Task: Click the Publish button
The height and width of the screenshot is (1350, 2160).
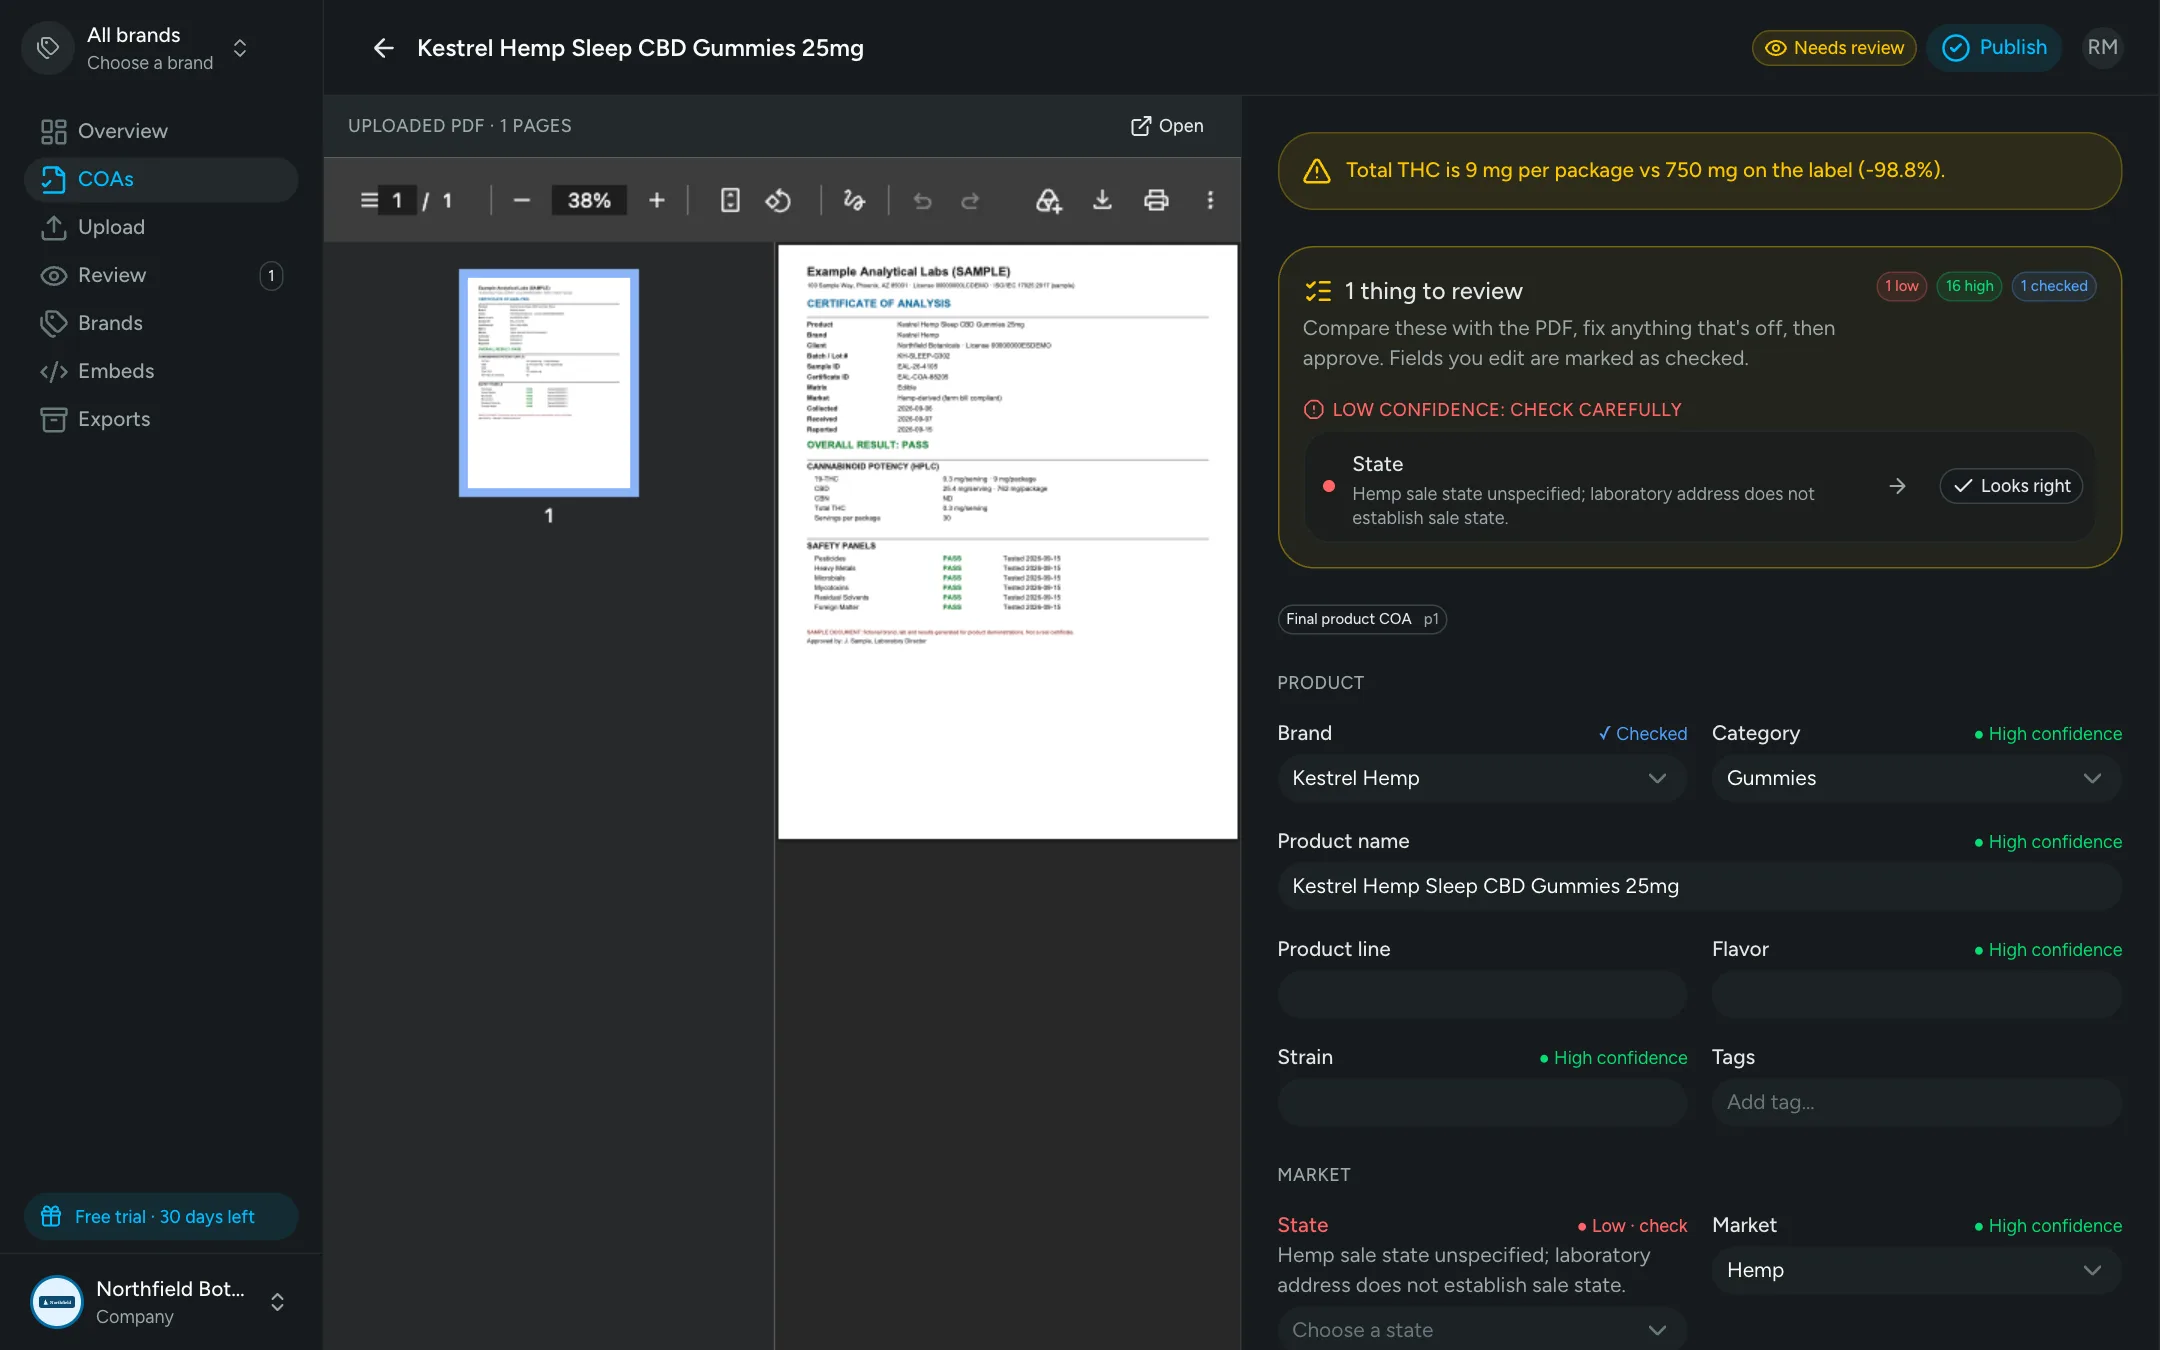Action: [x=1994, y=48]
